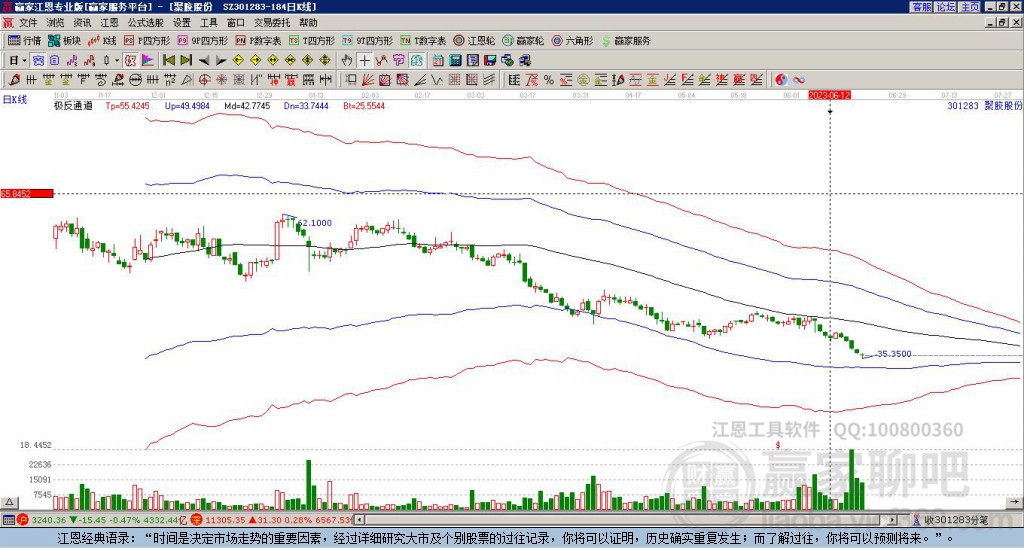Open the 公式选股 menu
The height and width of the screenshot is (548, 1024).
146,23
